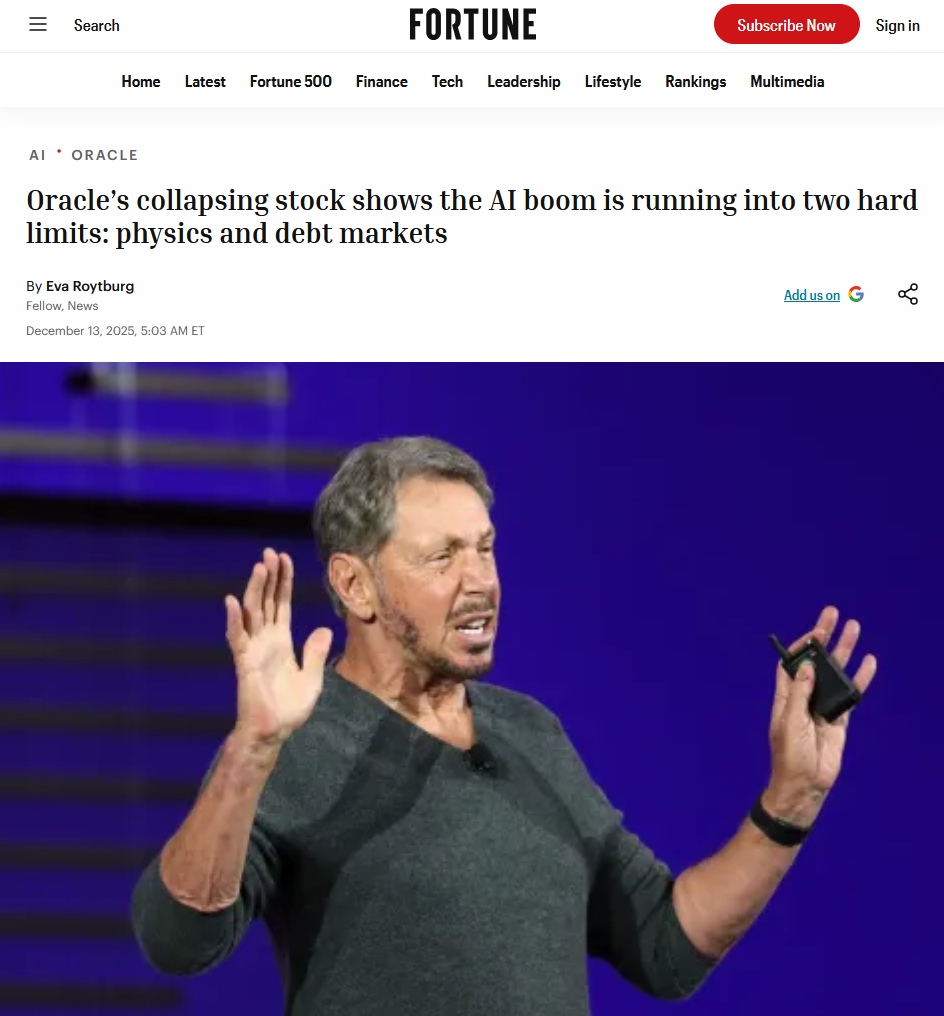Open the Latest section

click(205, 82)
